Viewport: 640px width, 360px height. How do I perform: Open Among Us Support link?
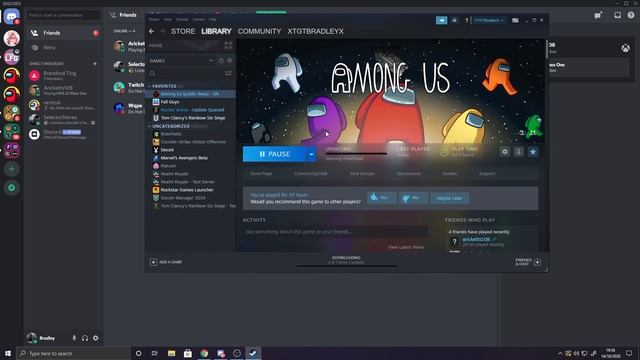pyautogui.click(x=487, y=173)
